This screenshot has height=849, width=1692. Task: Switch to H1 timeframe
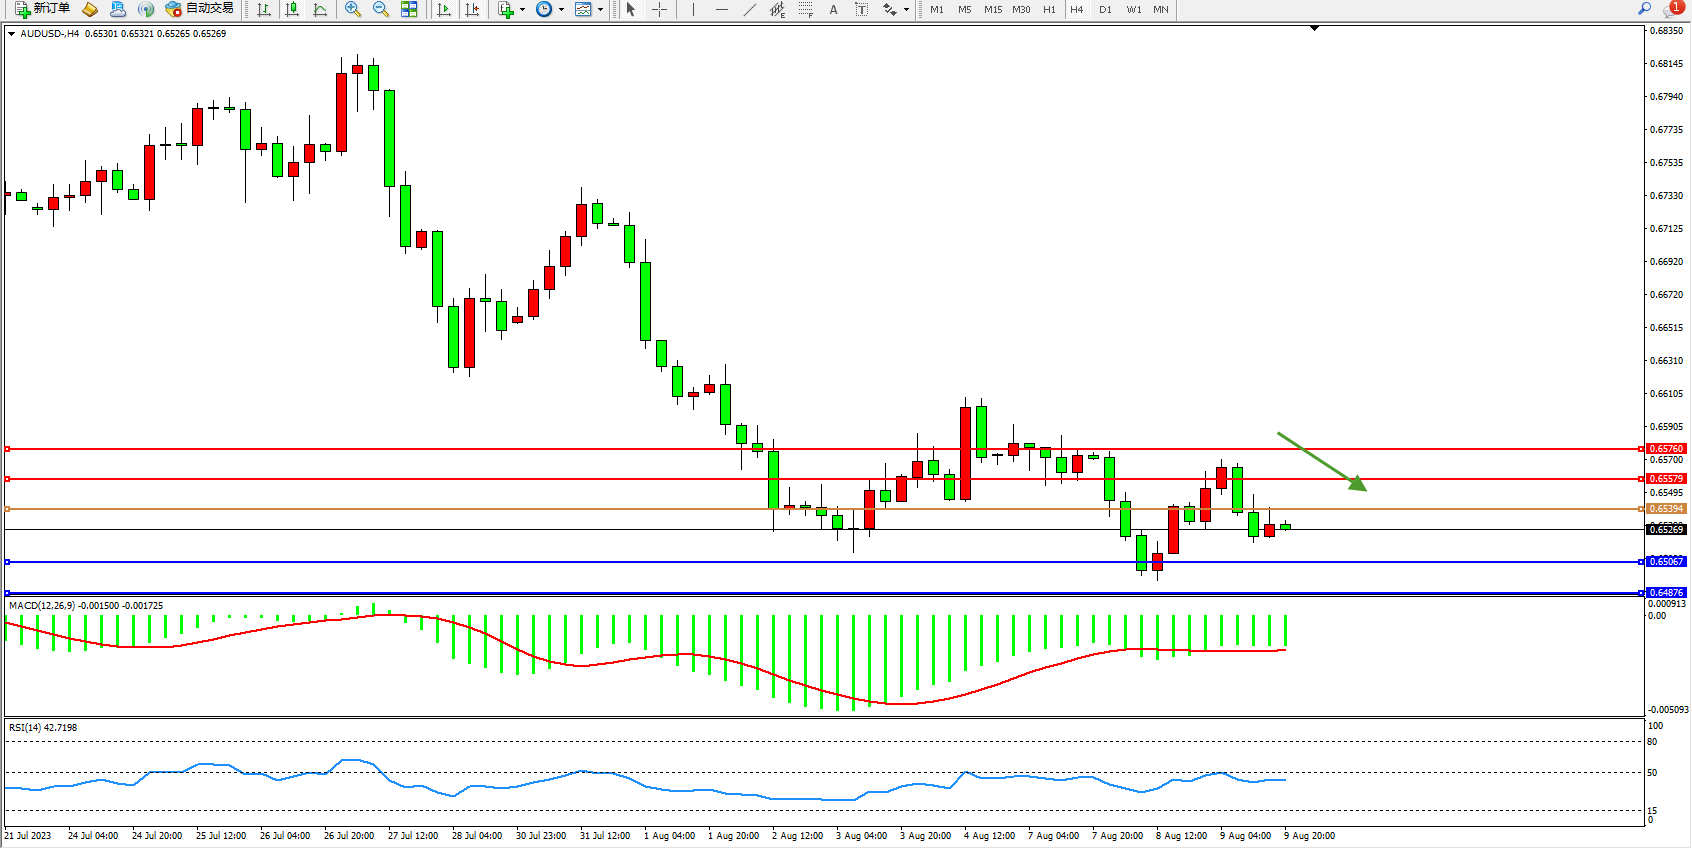click(1049, 9)
